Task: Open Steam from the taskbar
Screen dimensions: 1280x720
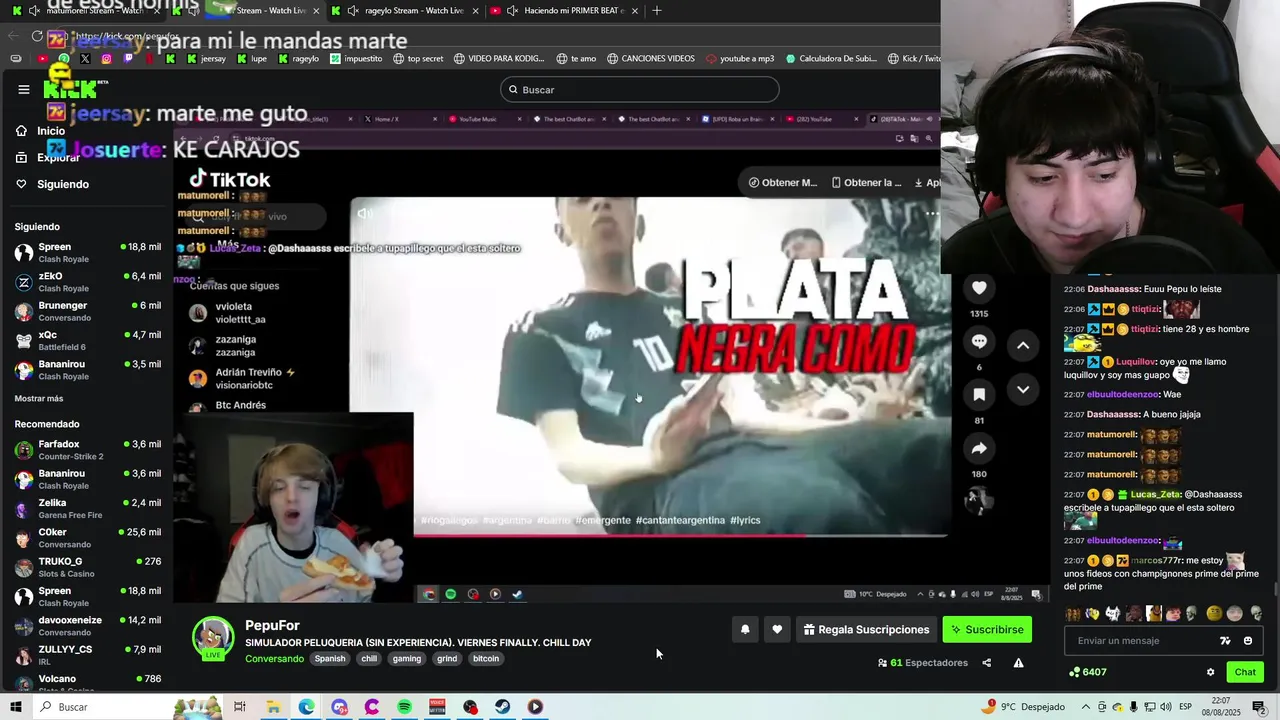Action: (502, 707)
